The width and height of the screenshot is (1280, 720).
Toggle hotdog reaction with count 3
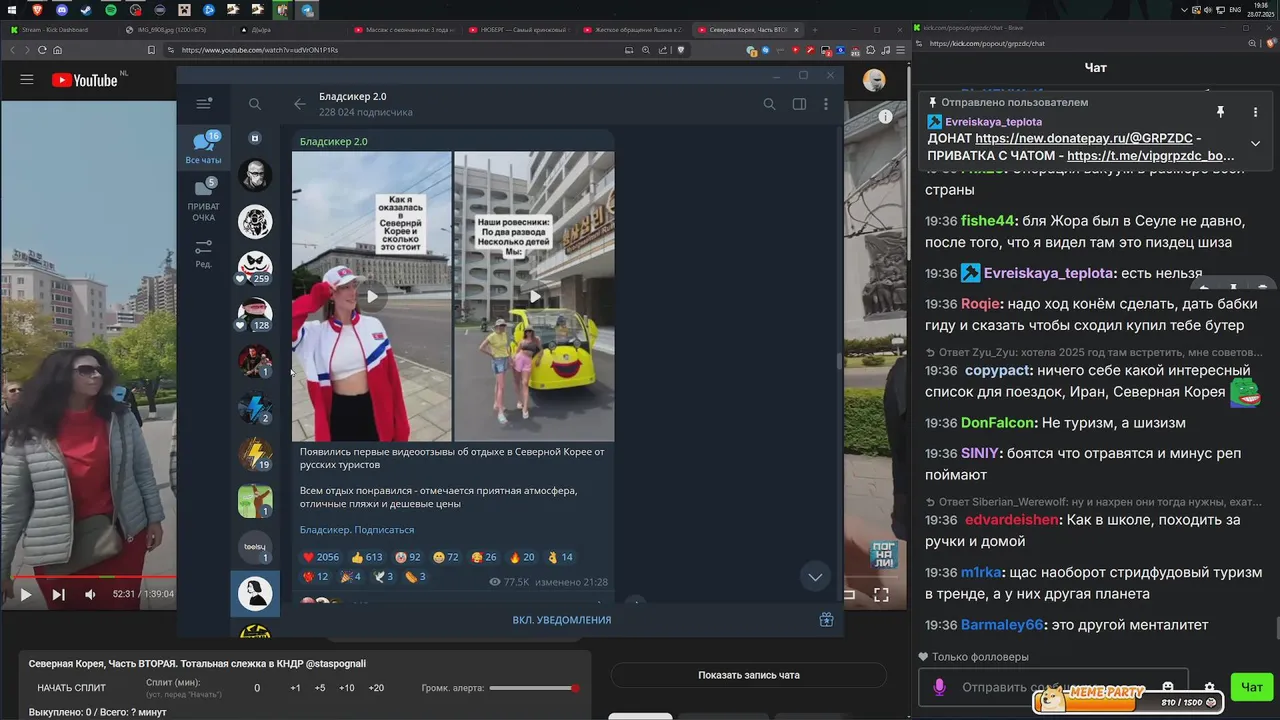click(x=415, y=577)
